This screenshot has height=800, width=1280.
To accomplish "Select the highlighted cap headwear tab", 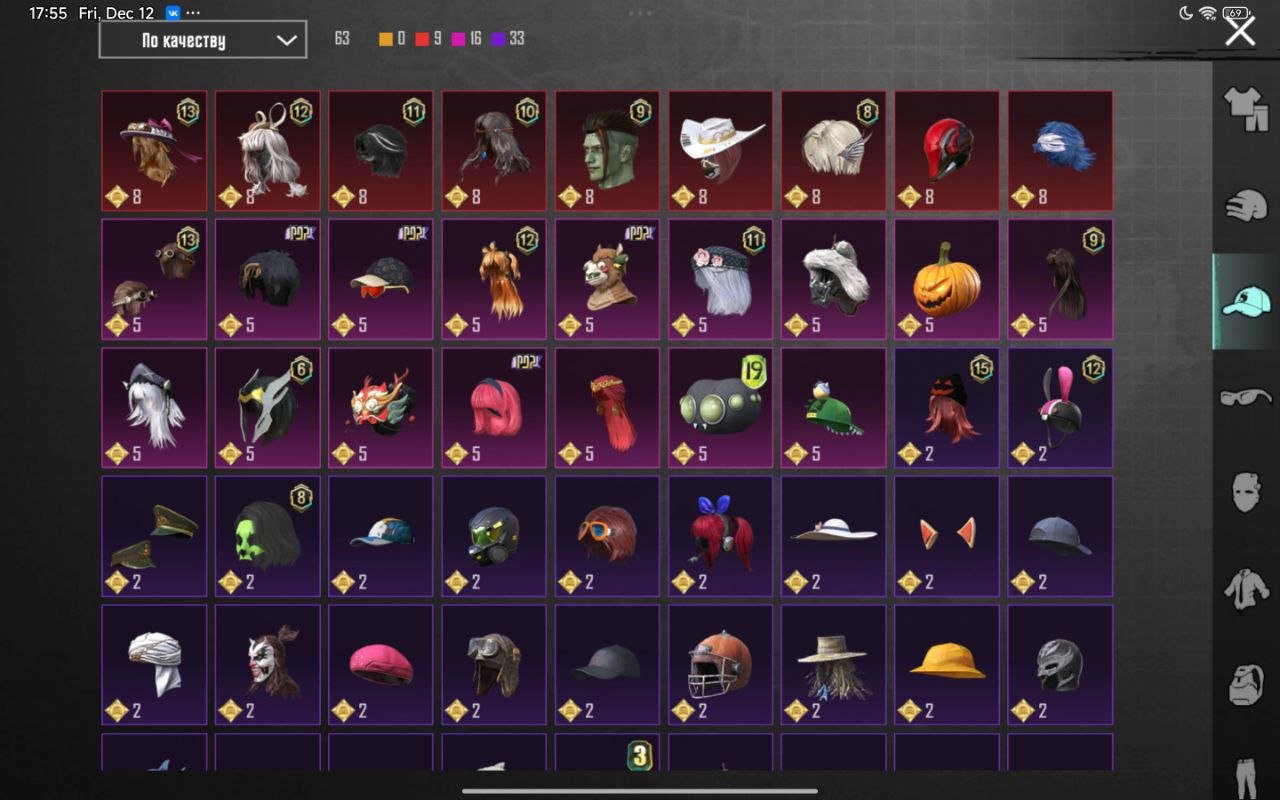I will point(1246,301).
